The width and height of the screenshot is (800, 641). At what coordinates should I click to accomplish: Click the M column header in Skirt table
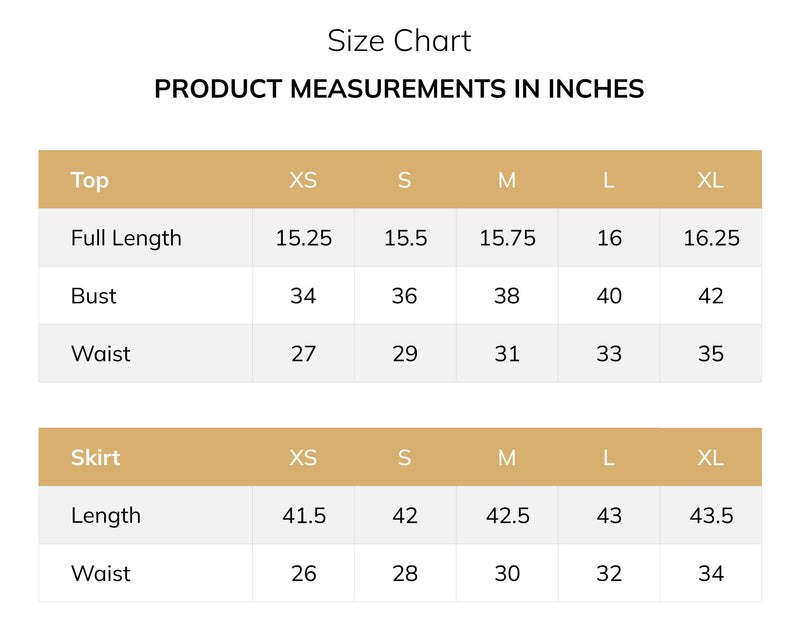coord(507,457)
